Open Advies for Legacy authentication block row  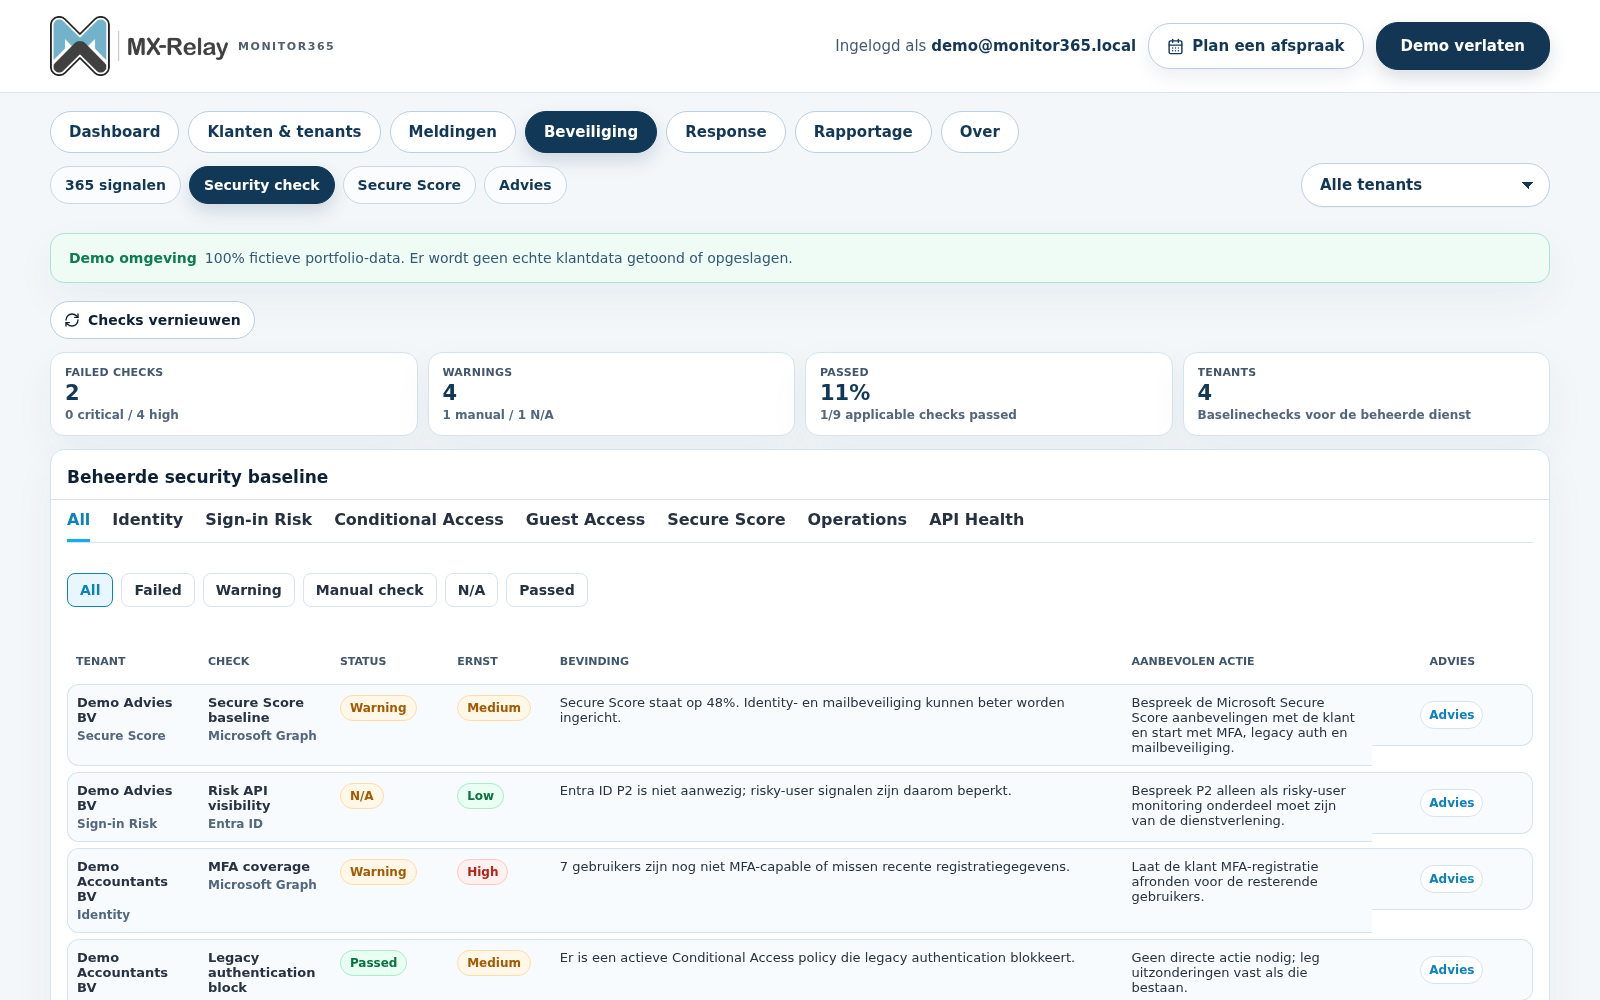pos(1451,970)
